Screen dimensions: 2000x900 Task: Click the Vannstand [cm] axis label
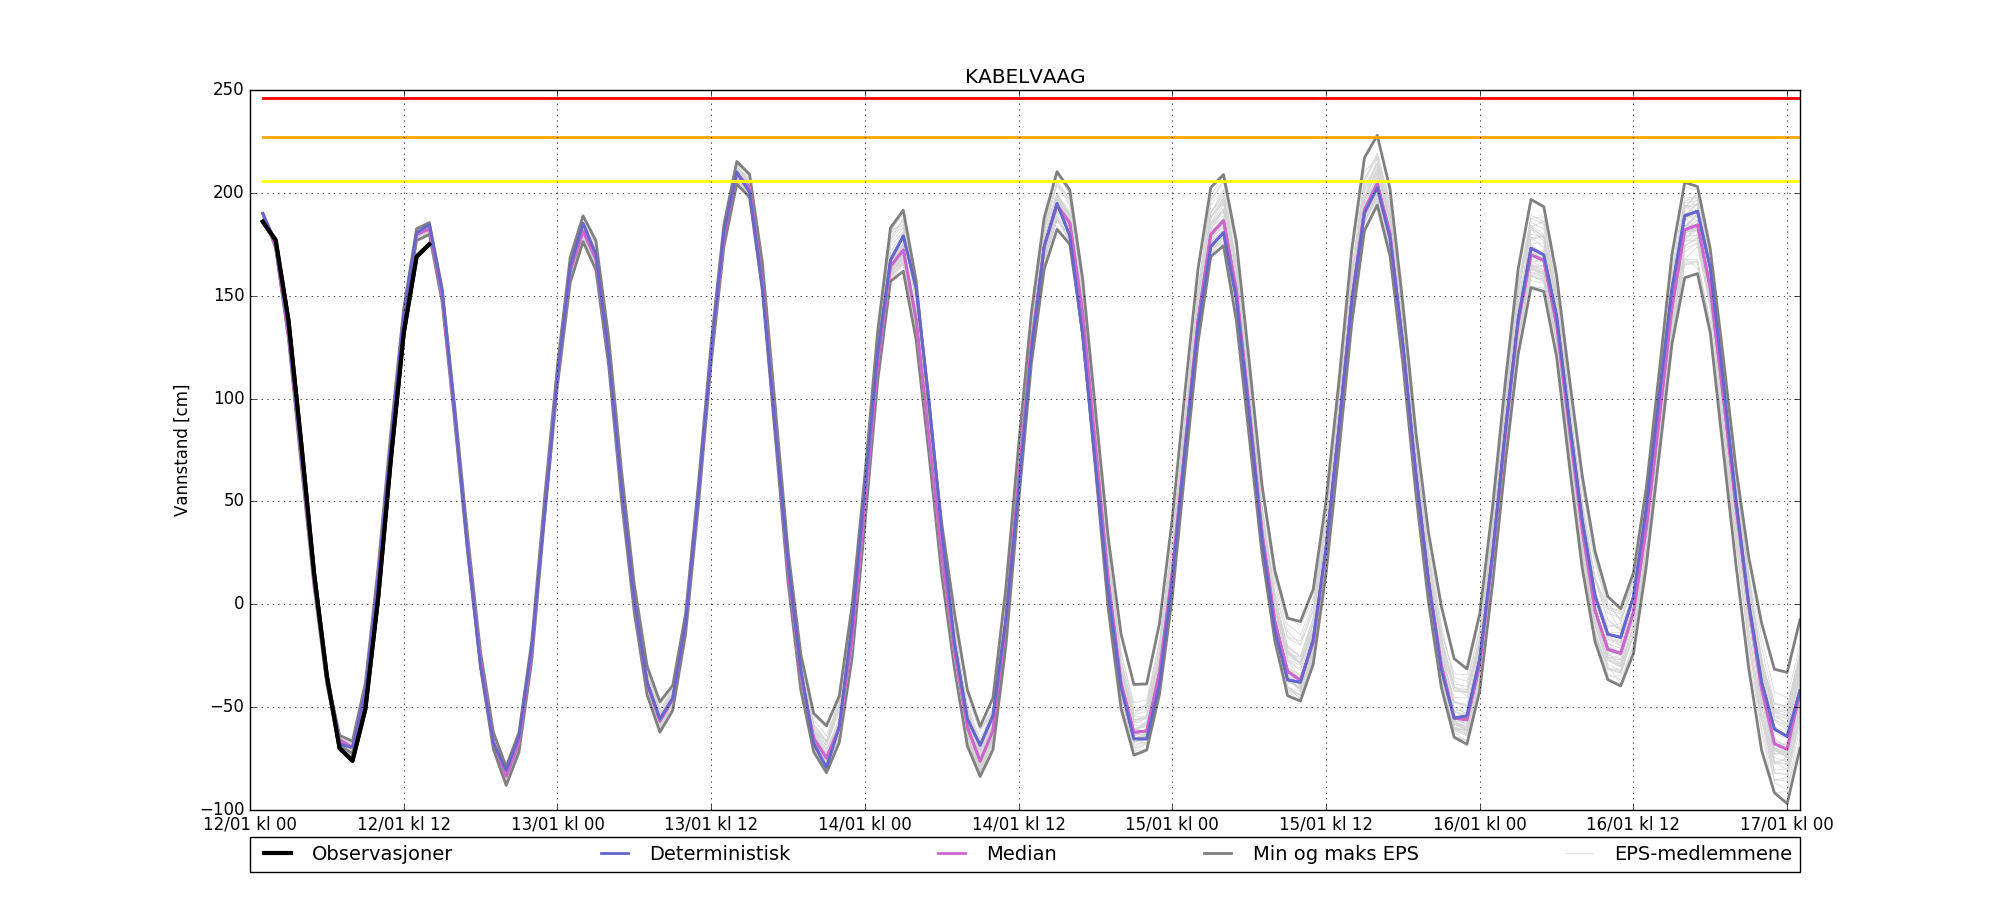click(x=181, y=450)
